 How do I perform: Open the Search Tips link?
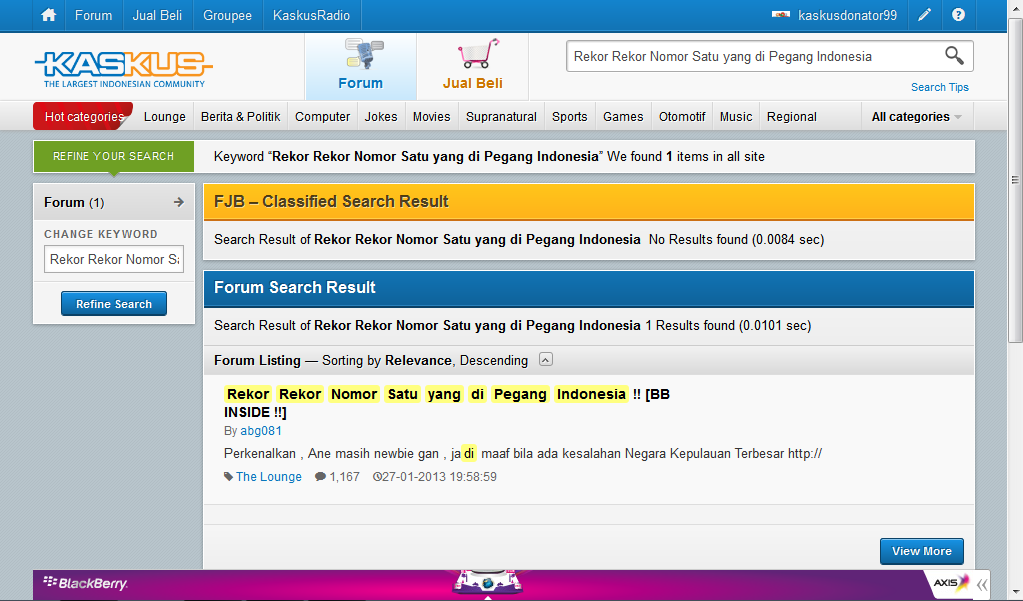[x=939, y=87]
